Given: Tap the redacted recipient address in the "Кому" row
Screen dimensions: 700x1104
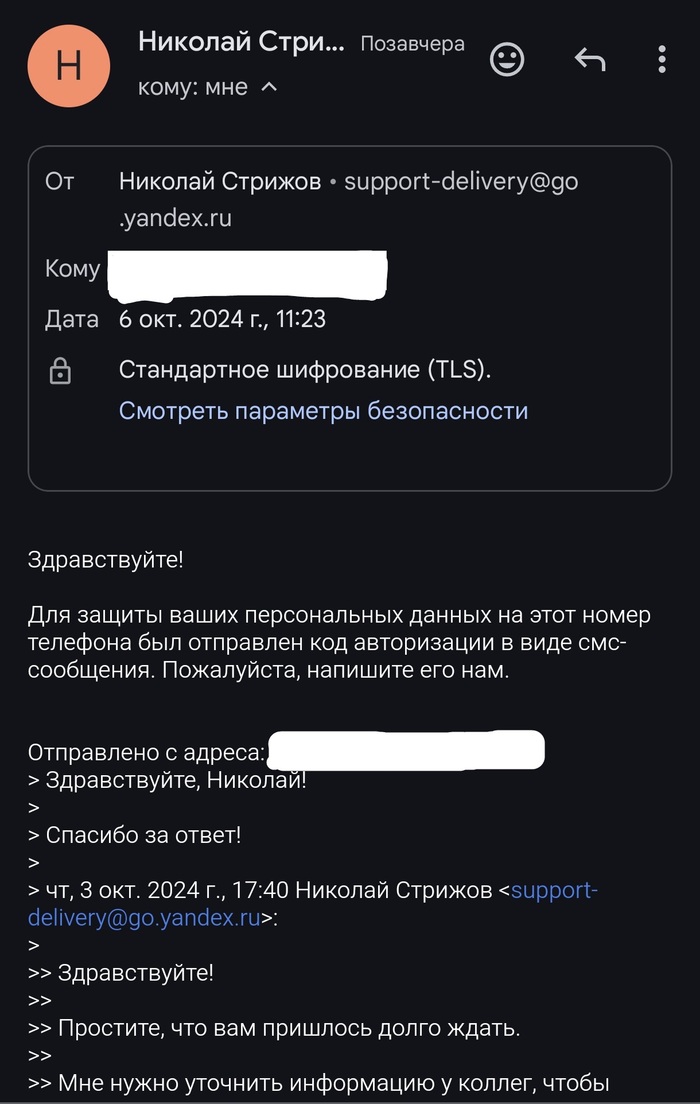Looking at the screenshot, I should click(x=247, y=268).
